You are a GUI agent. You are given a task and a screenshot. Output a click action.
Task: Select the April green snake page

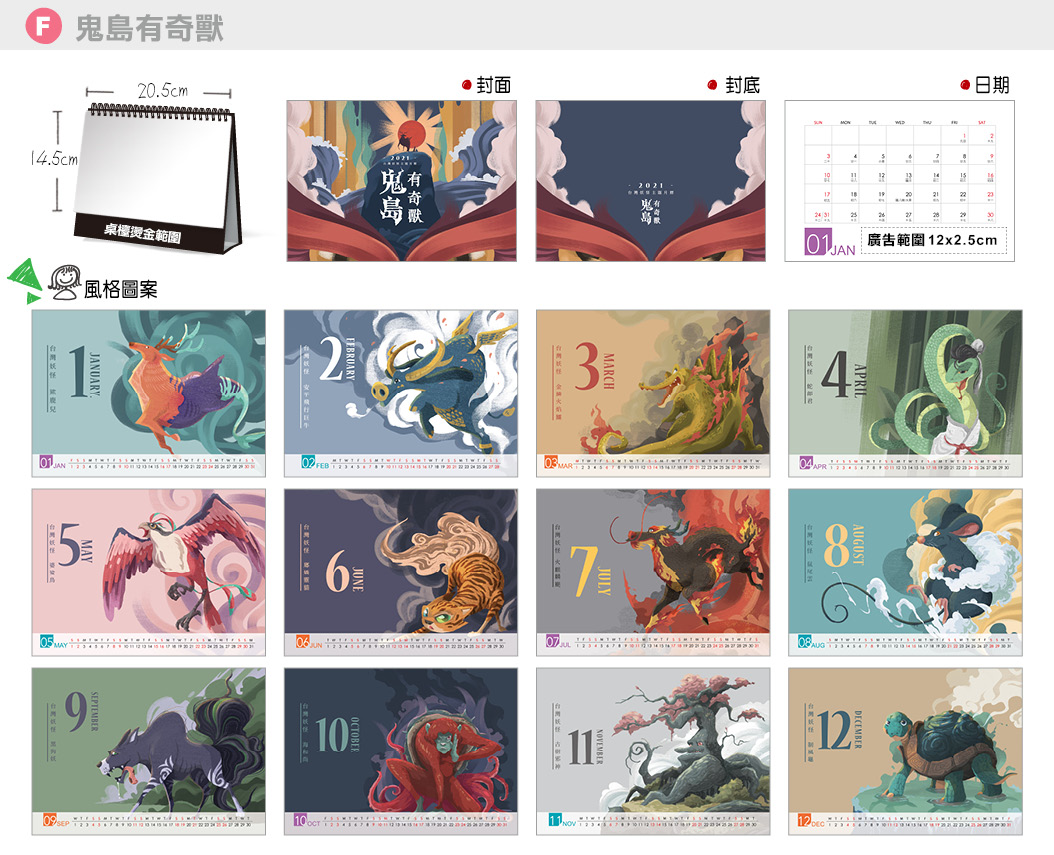pos(905,393)
